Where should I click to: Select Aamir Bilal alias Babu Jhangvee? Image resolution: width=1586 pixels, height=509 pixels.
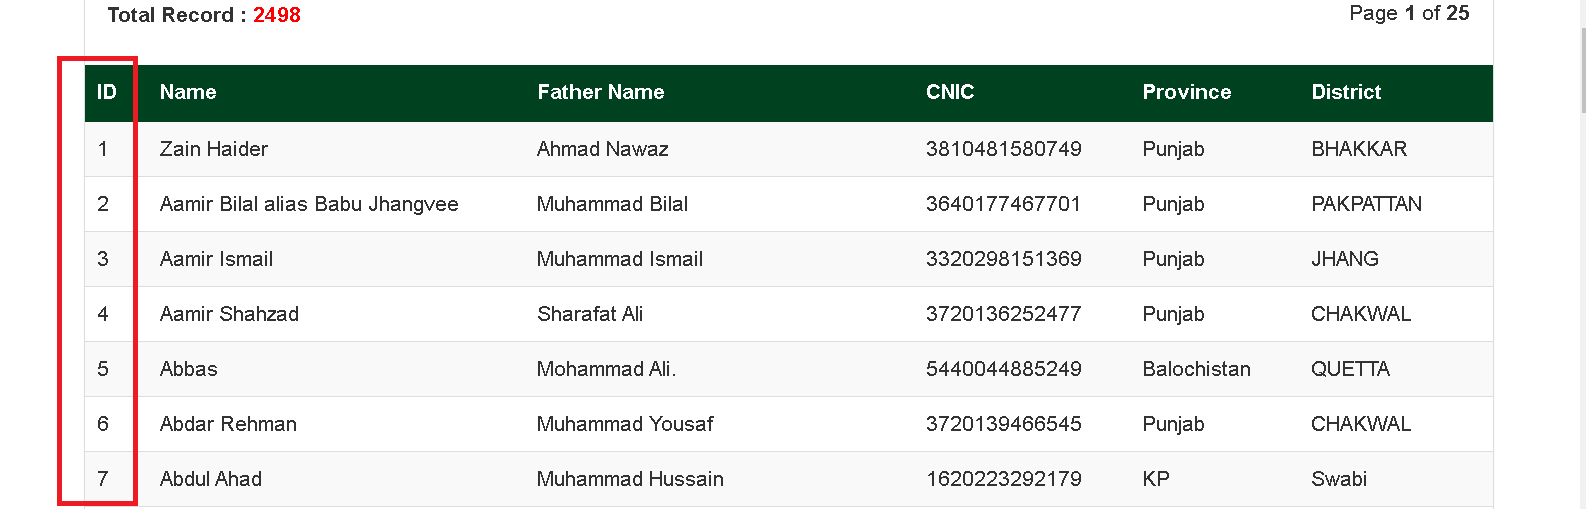(x=309, y=204)
